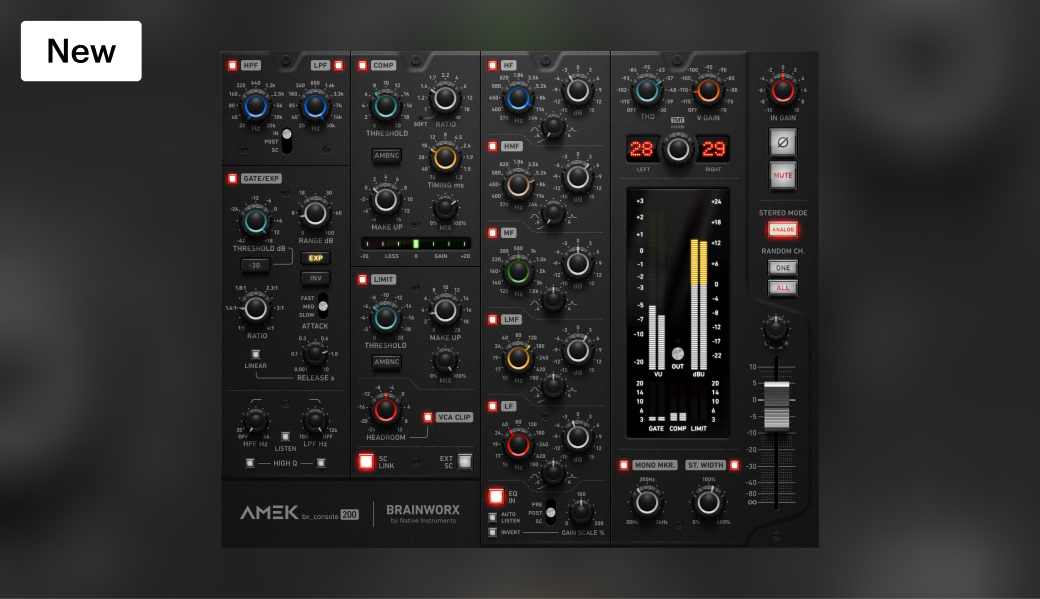Screen dimensions: 1040x599
Task: Click the sidechain LPF Hz knob
Action: coord(315,421)
